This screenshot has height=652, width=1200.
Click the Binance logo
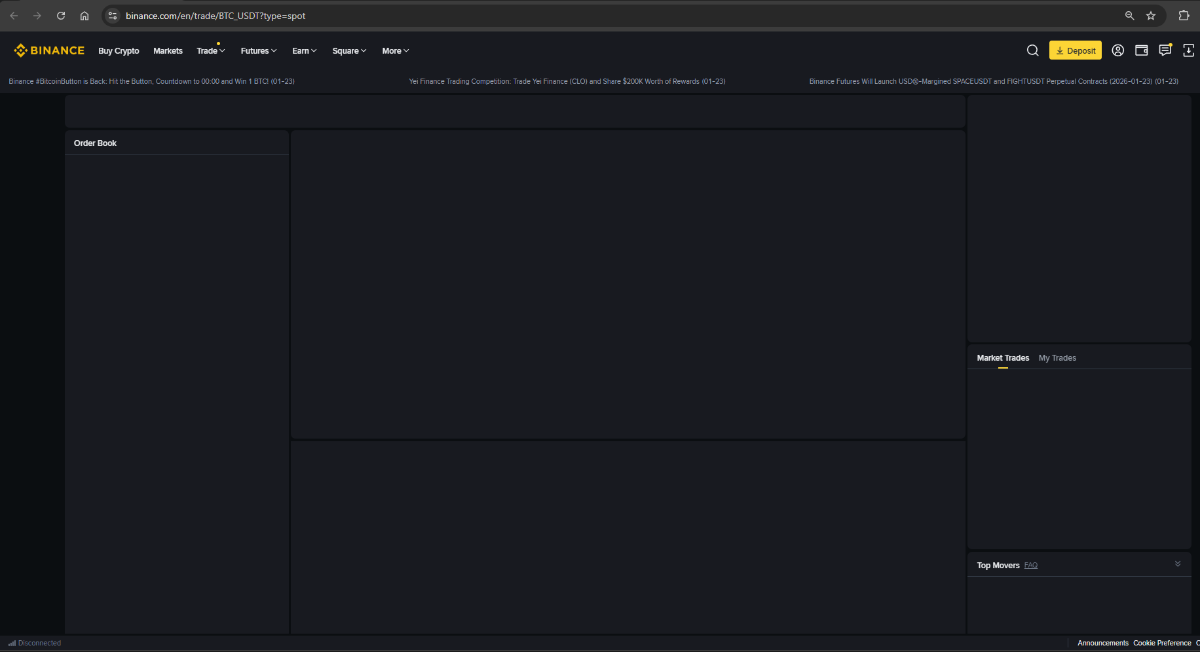[x=49, y=51]
